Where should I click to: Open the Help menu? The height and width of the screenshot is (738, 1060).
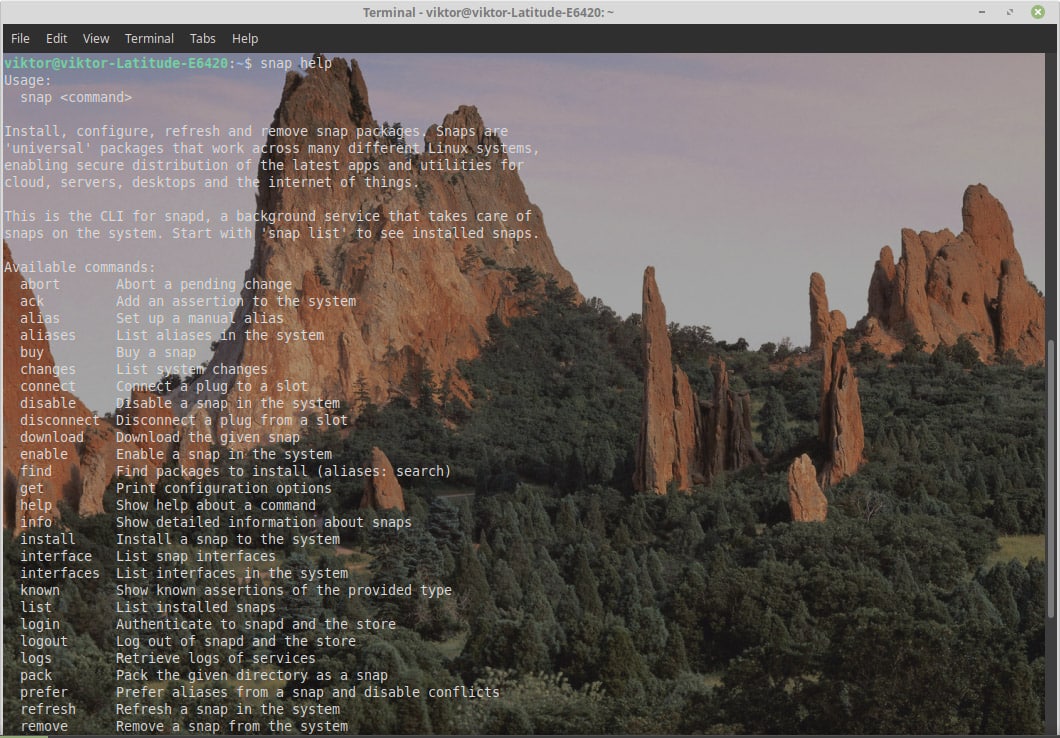244,38
